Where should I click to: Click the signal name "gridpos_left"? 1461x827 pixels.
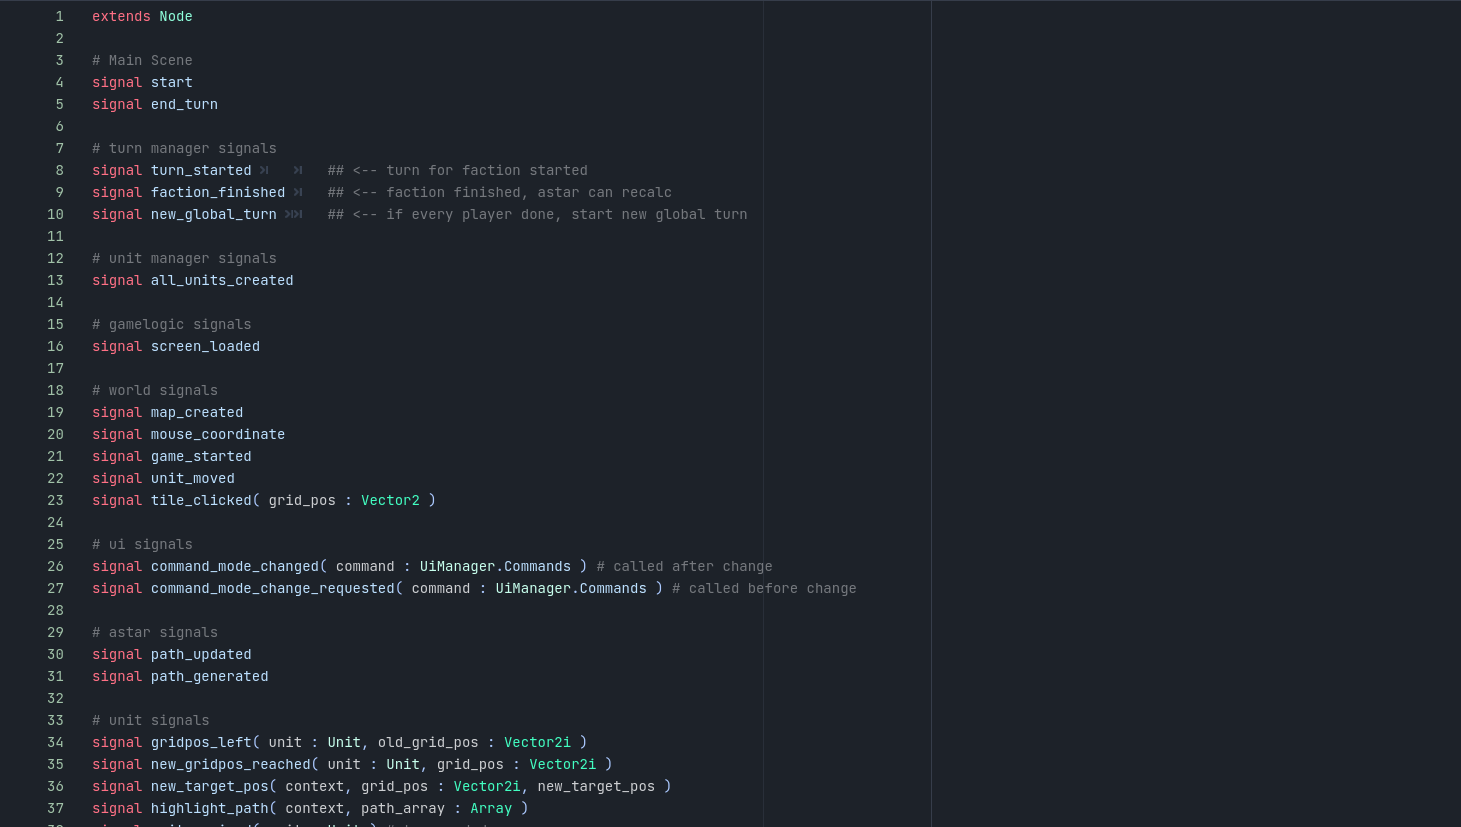201,742
